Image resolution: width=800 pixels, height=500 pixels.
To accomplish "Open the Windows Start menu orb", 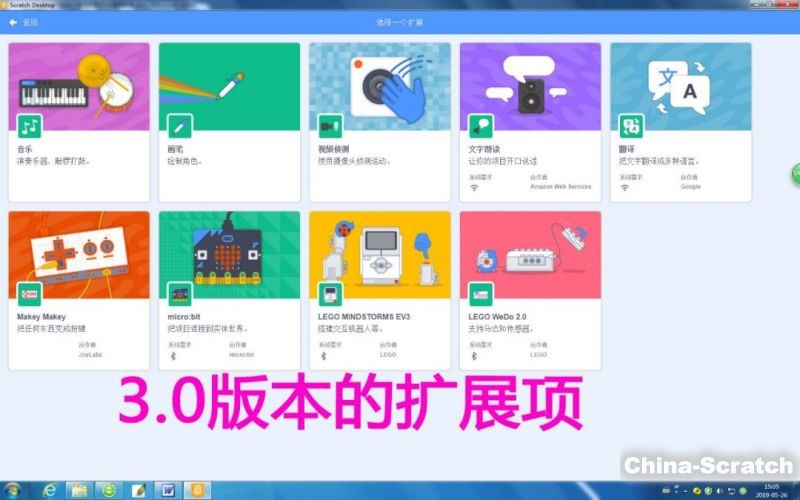I will pyautogui.click(x=13, y=491).
